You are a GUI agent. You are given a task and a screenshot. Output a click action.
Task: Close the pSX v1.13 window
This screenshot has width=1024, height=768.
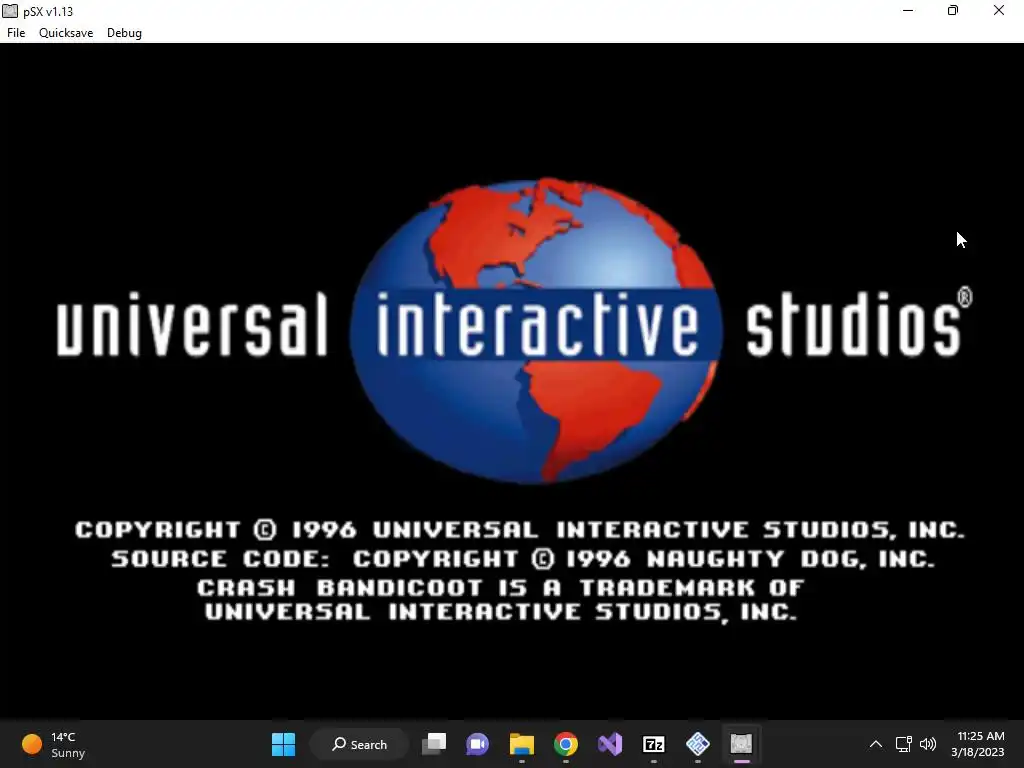[999, 10]
